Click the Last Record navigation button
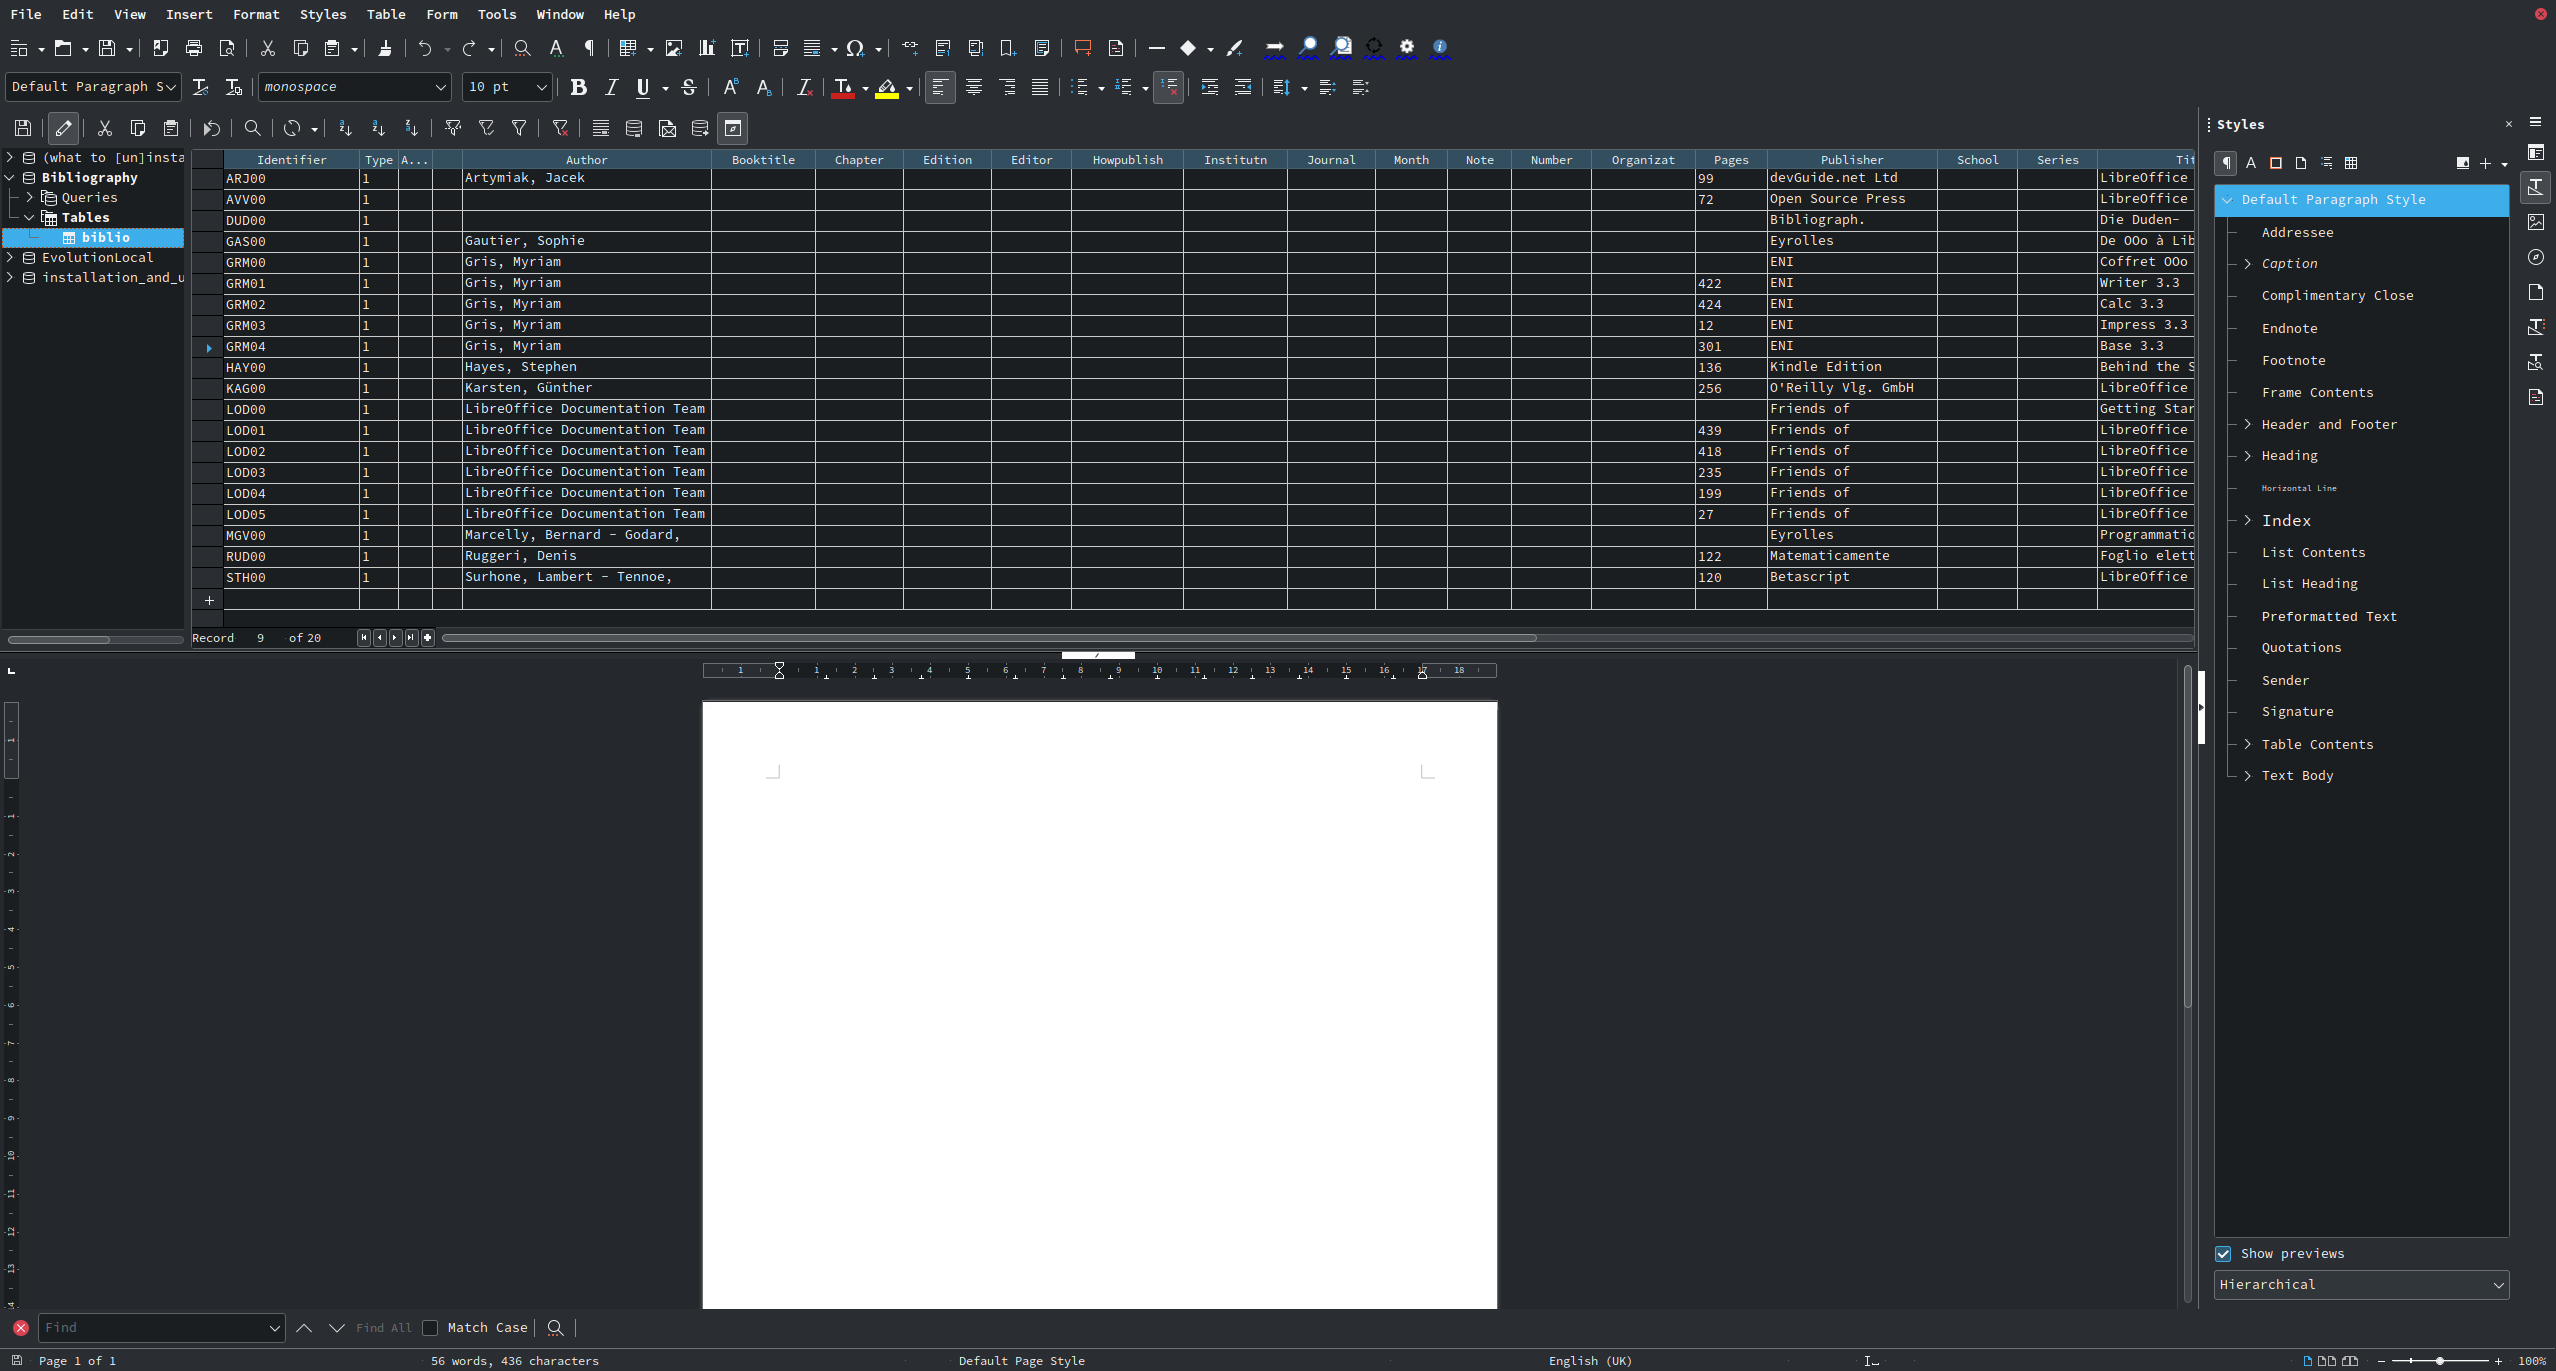The image size is (2556, 1371). click(x=411, y=637)
